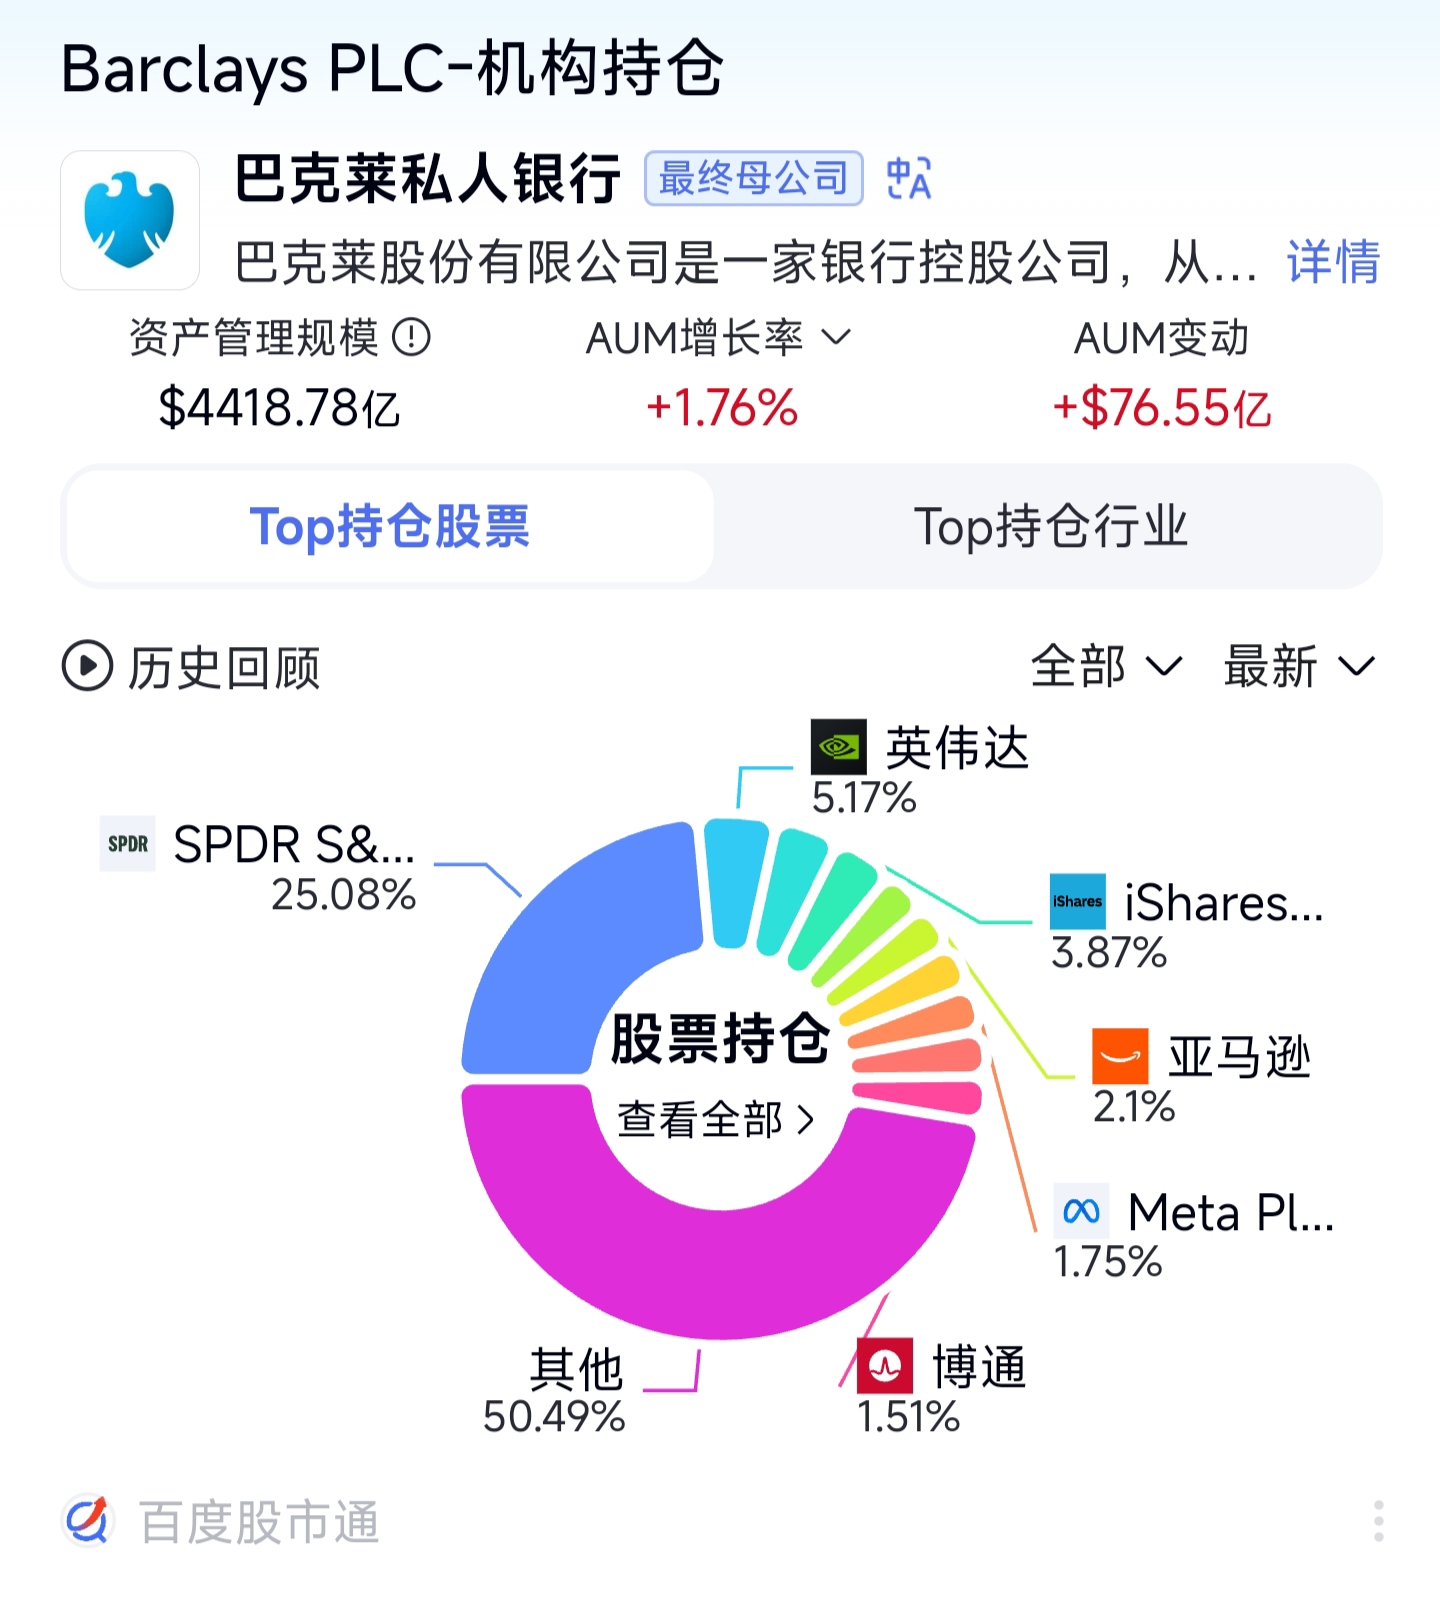Click the translate icon beside 最终母公司
The height and width of the screenshot is (1600, 1440).
click(909, 179)
